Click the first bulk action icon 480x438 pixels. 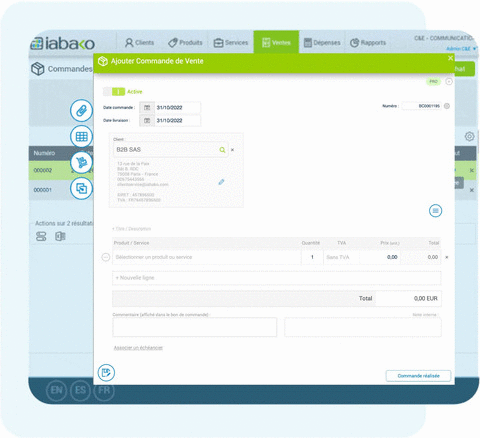tap(41, 237)
